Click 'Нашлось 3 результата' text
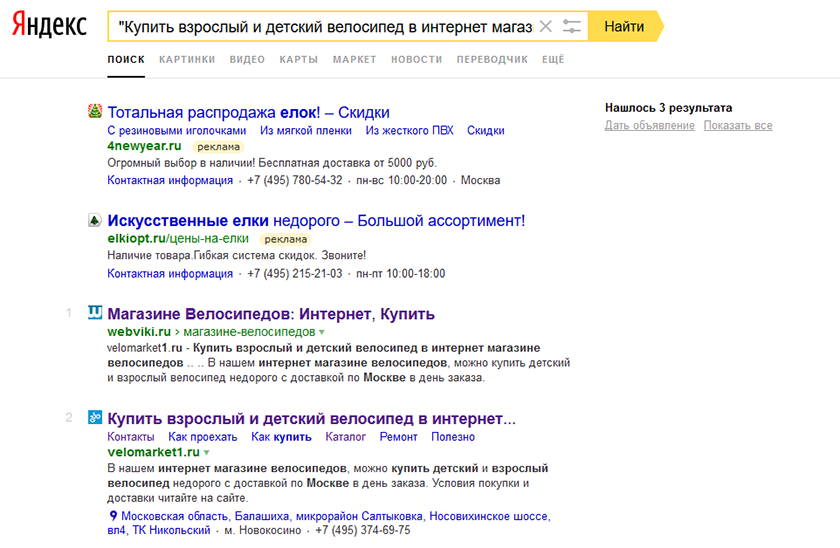Viewport: 840px width, 548px height. [669, 108]
